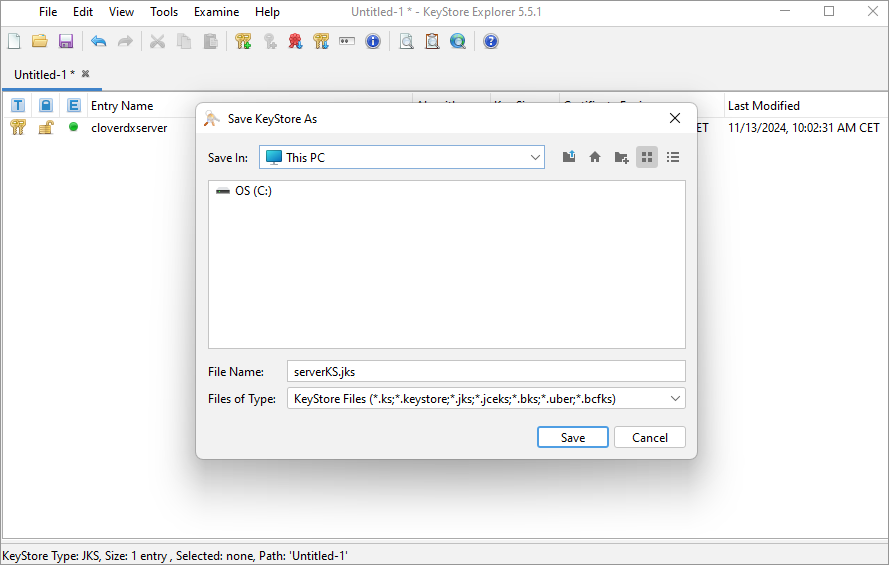Open KeyStore Properties info icon
The width and height of the screenshot is (889, 565).
click(x=373, y=41)
